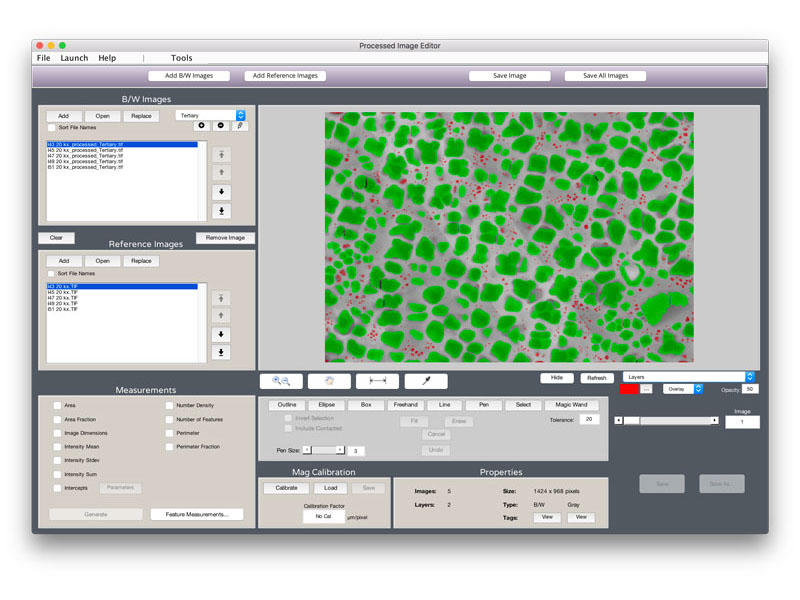The height and width of the screenshot is (600, 800).
Task: Open the Overlay blend mode dropdown
Action: pos(683,389)
